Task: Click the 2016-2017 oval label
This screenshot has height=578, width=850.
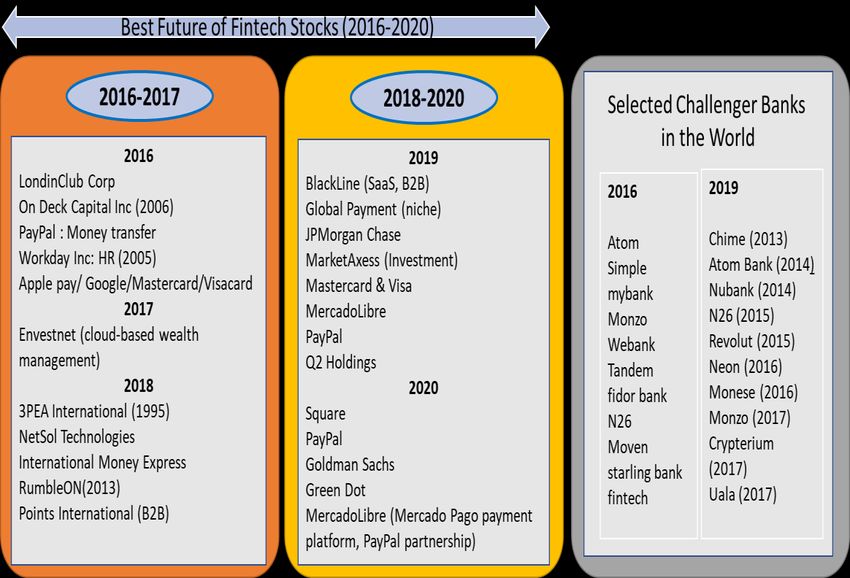Action: pos(140,96)
